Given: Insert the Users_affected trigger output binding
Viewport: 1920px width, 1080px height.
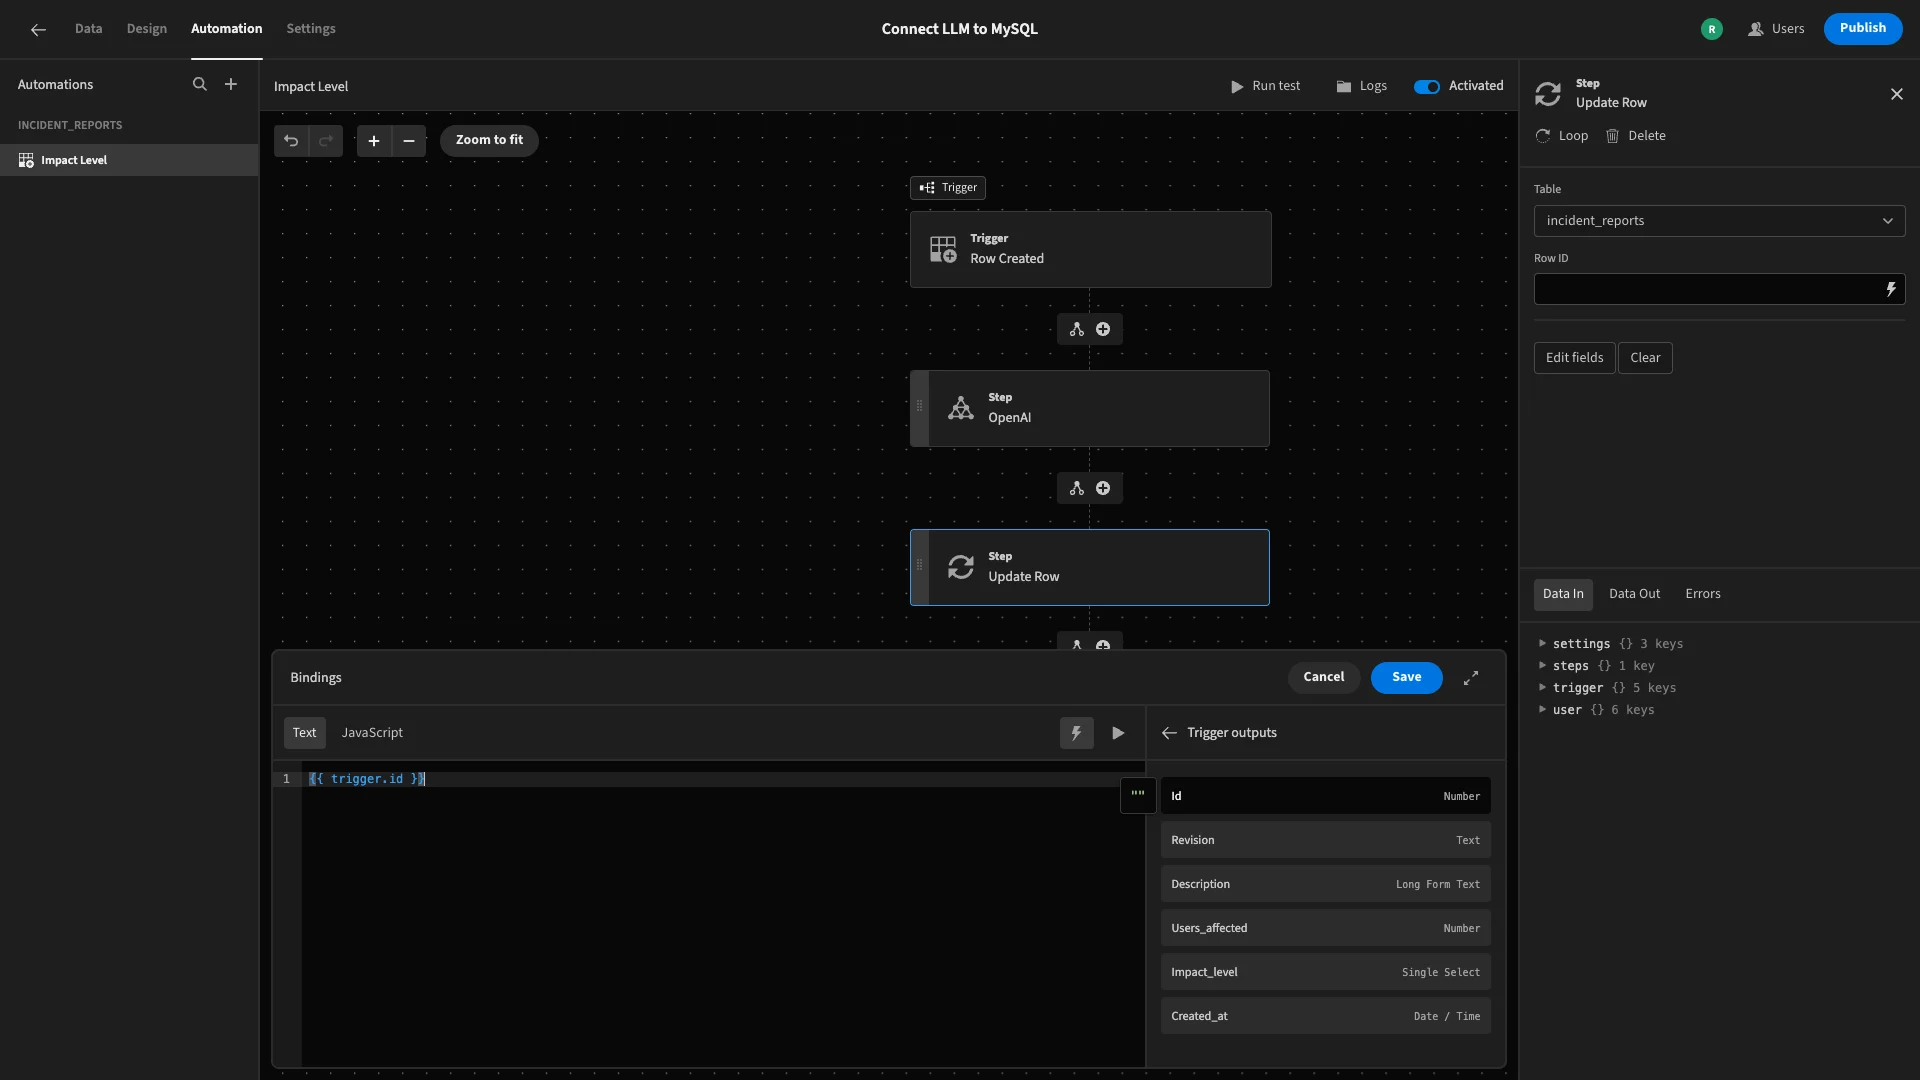Looking at the screenshot, I should 1326,928.
